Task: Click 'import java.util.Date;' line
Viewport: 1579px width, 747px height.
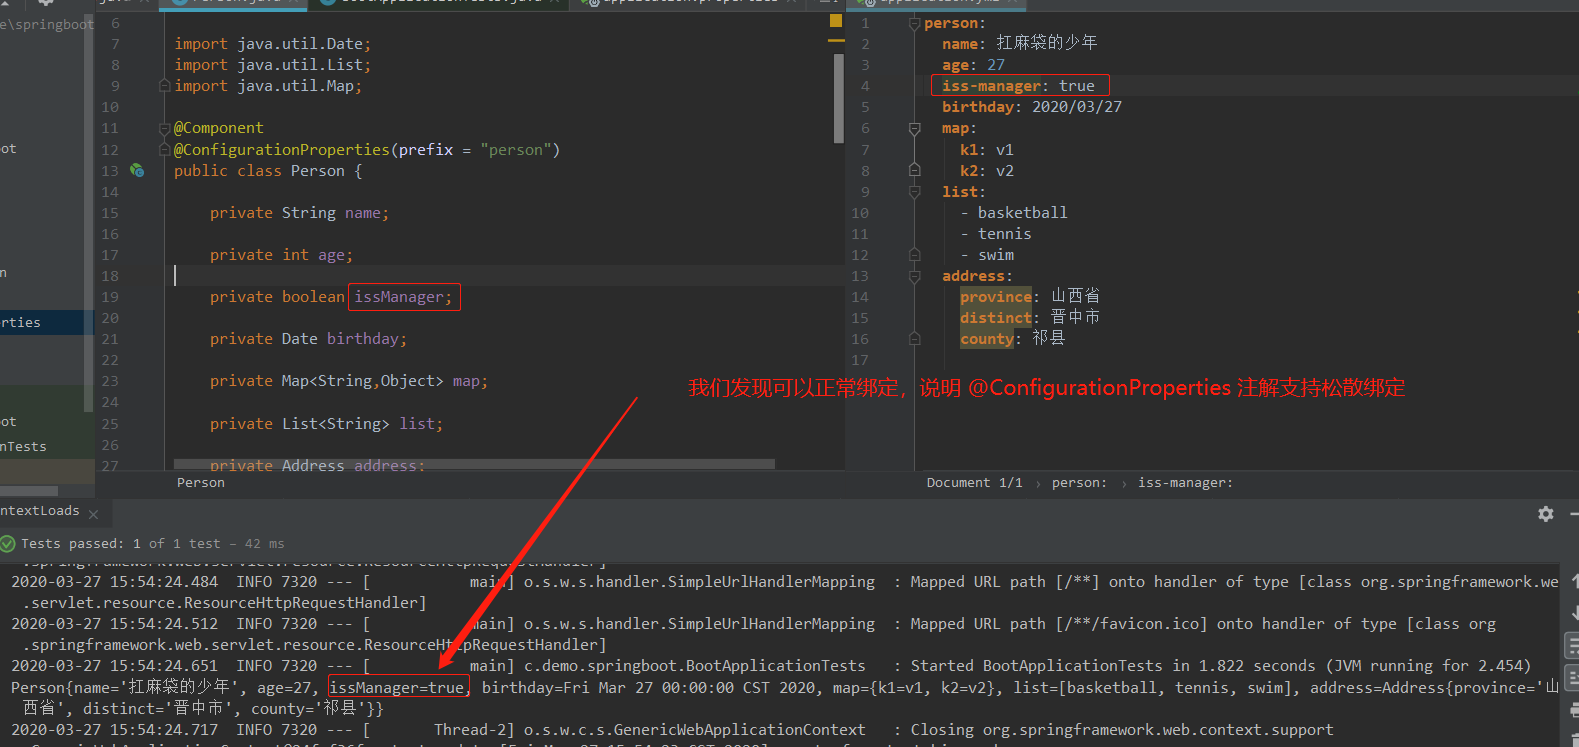Action: click(x=272, y=44)
